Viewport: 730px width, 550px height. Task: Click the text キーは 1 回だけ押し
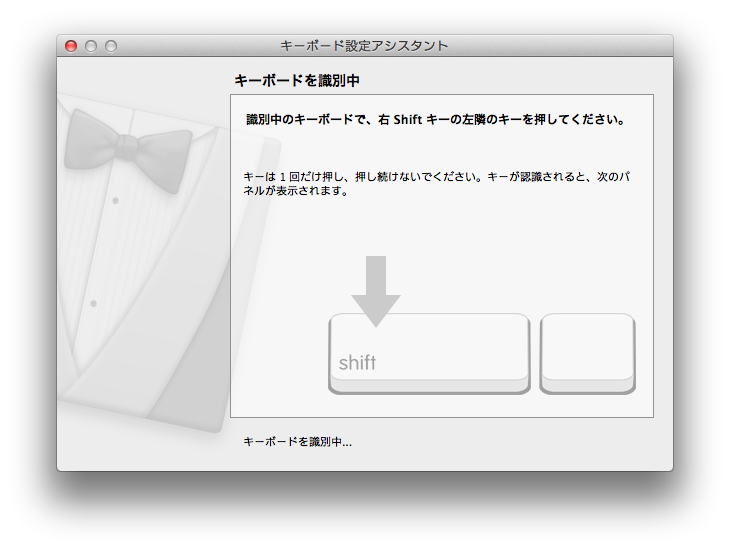coord(295,177)
